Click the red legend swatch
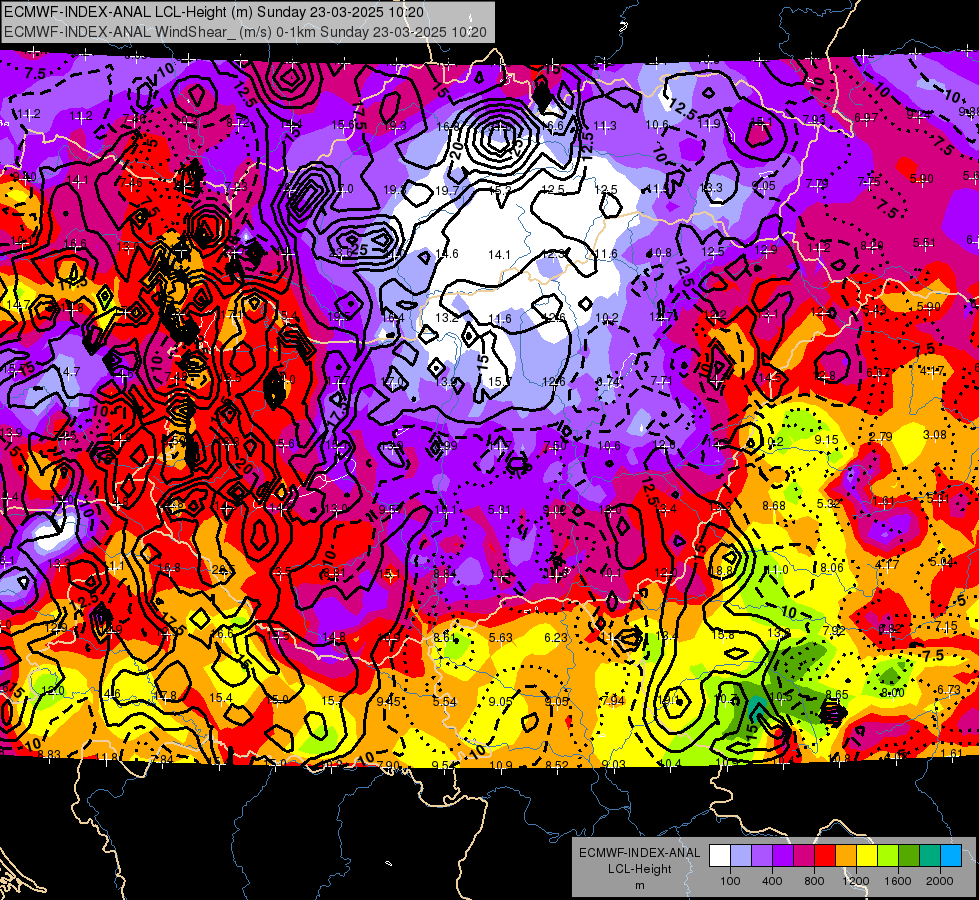This screenshot has width=979, height=900. point(825,856)
